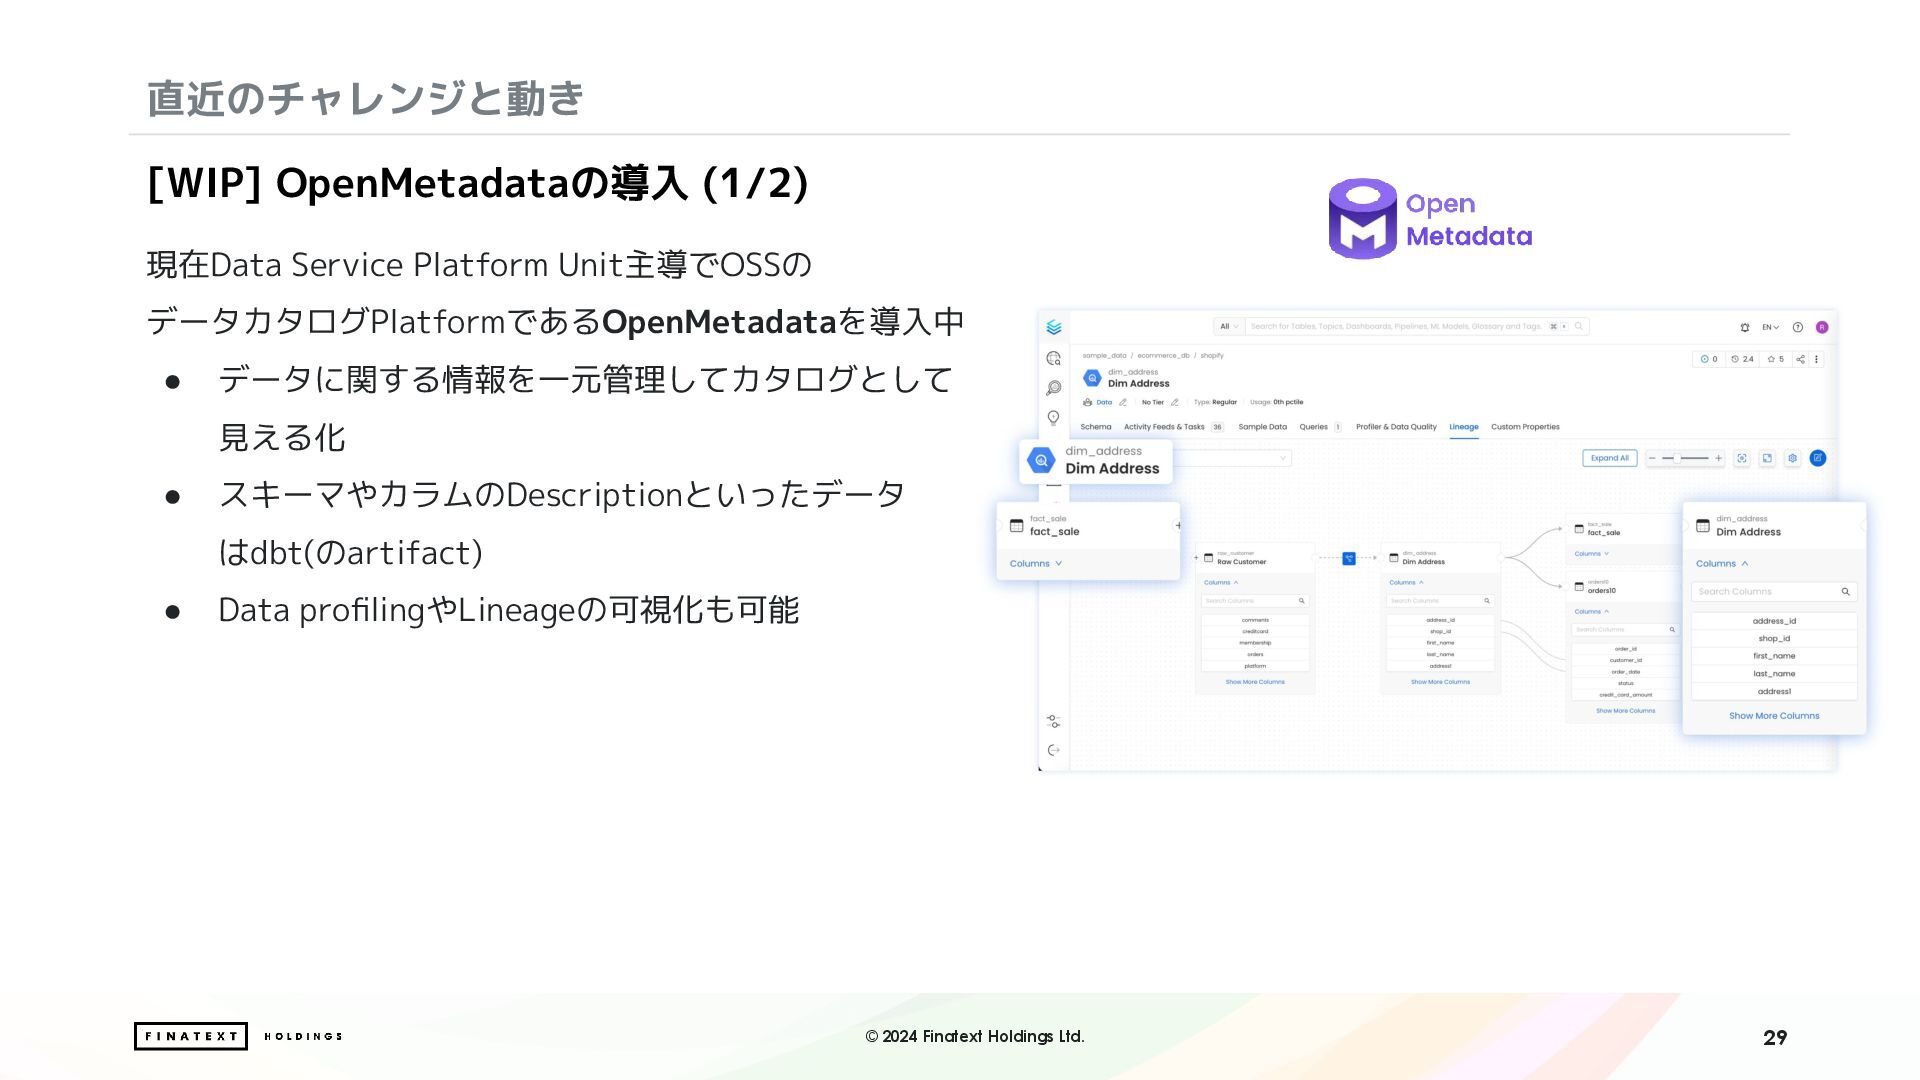Viewport: 1920px width, 1080px height.
Task: Open sample_data breadcrumb link
Action: point(1104,355)
